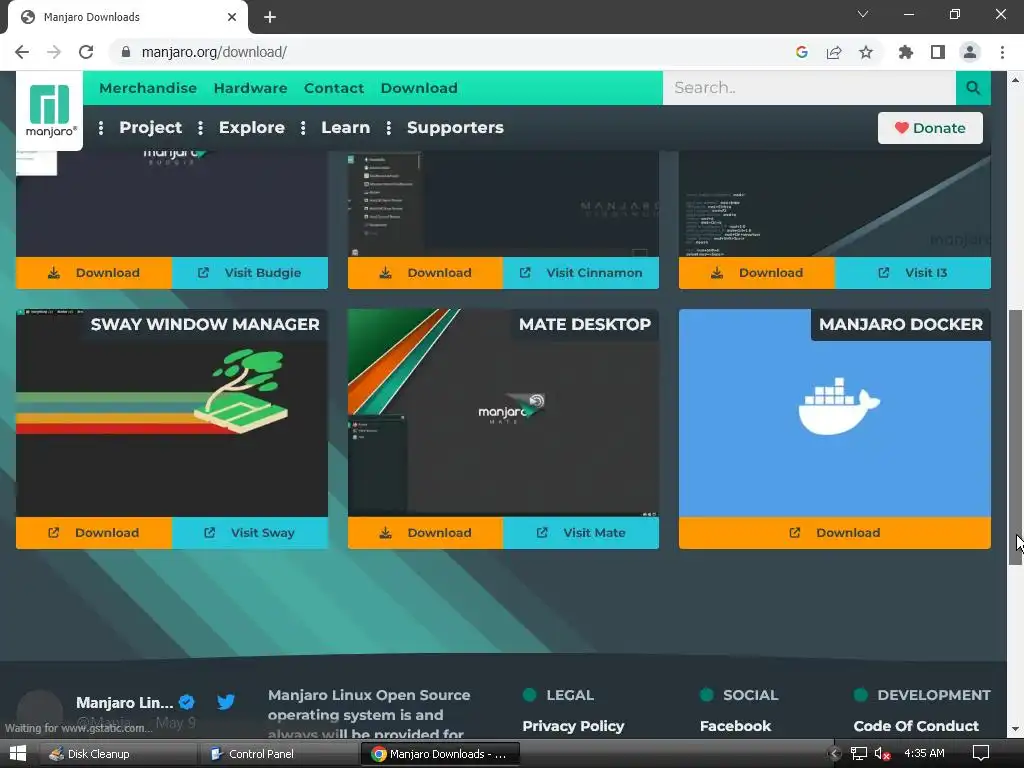Click the magnifier search button
The image size is (1024, 768).
pos(973,88)
